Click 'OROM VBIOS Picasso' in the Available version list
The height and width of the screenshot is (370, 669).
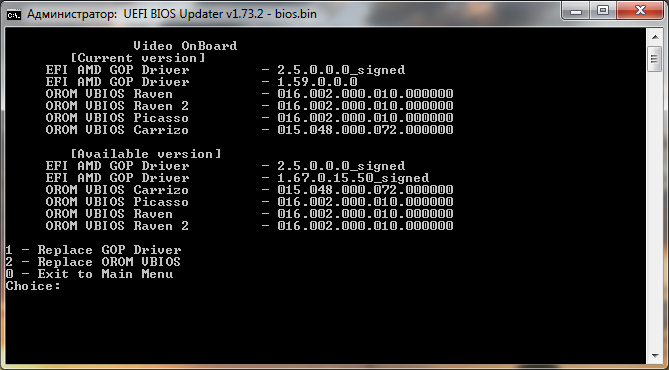click(117, 201)
